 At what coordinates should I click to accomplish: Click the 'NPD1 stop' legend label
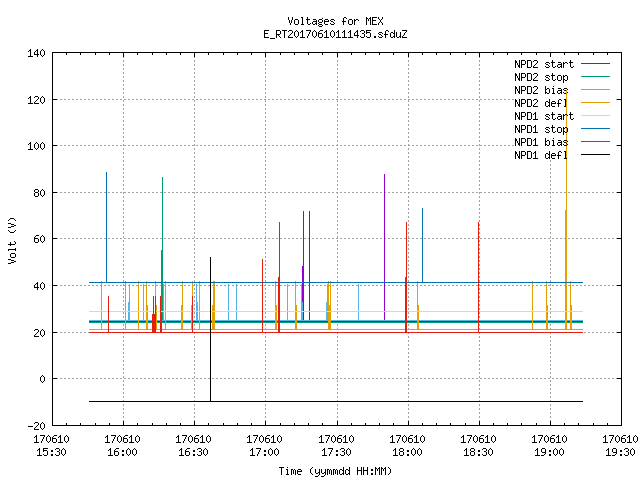point(541,129)
